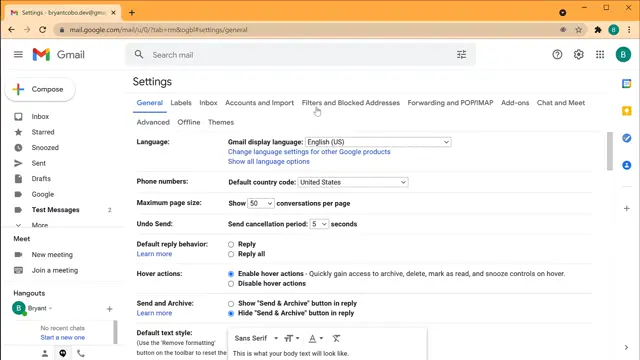Open the Add-ons settings tab
The width and height of the screenshot is (640, 360).
(x=515, y=103)
